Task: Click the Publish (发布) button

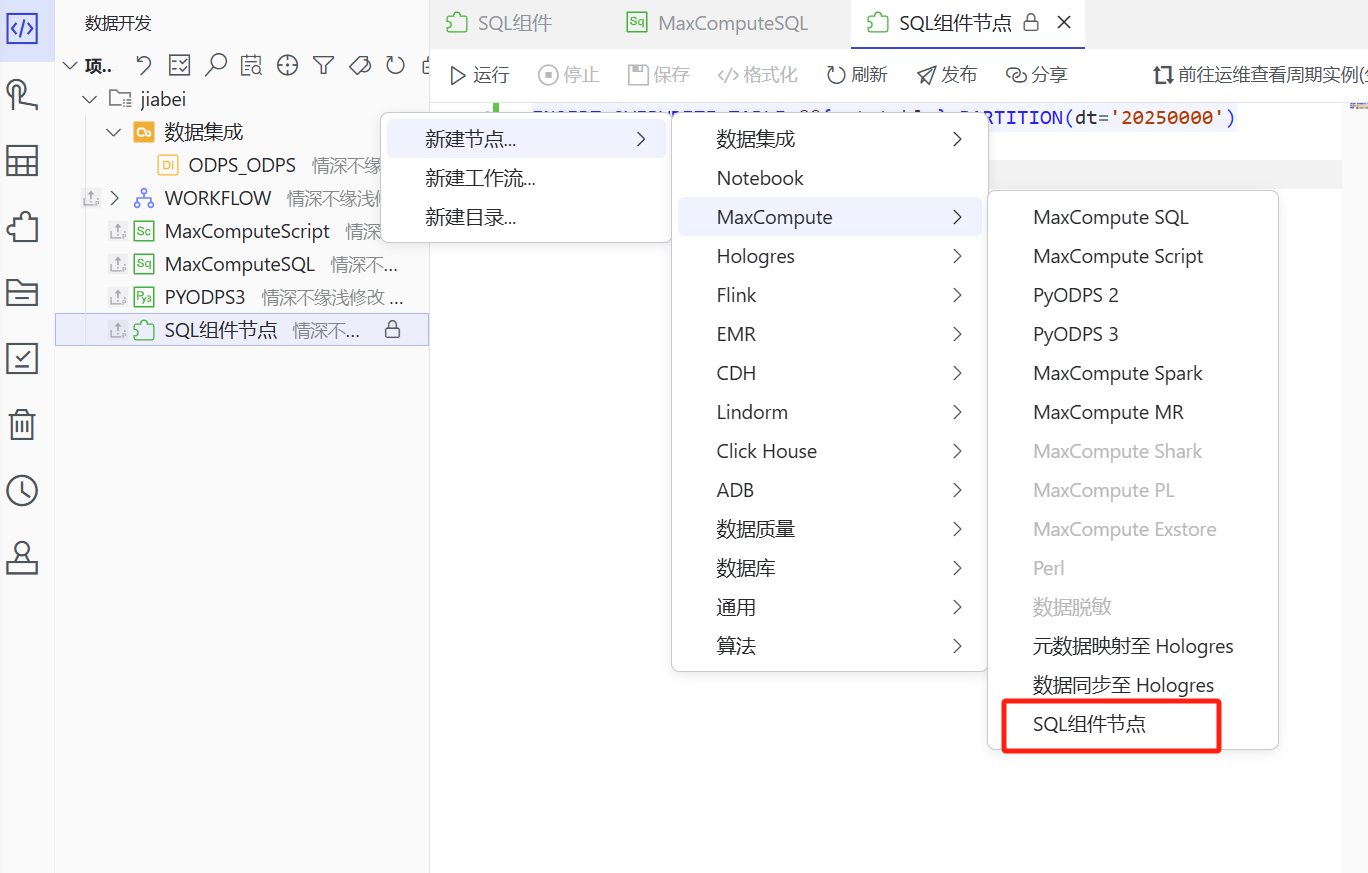Action: click(x=947, y=75)
